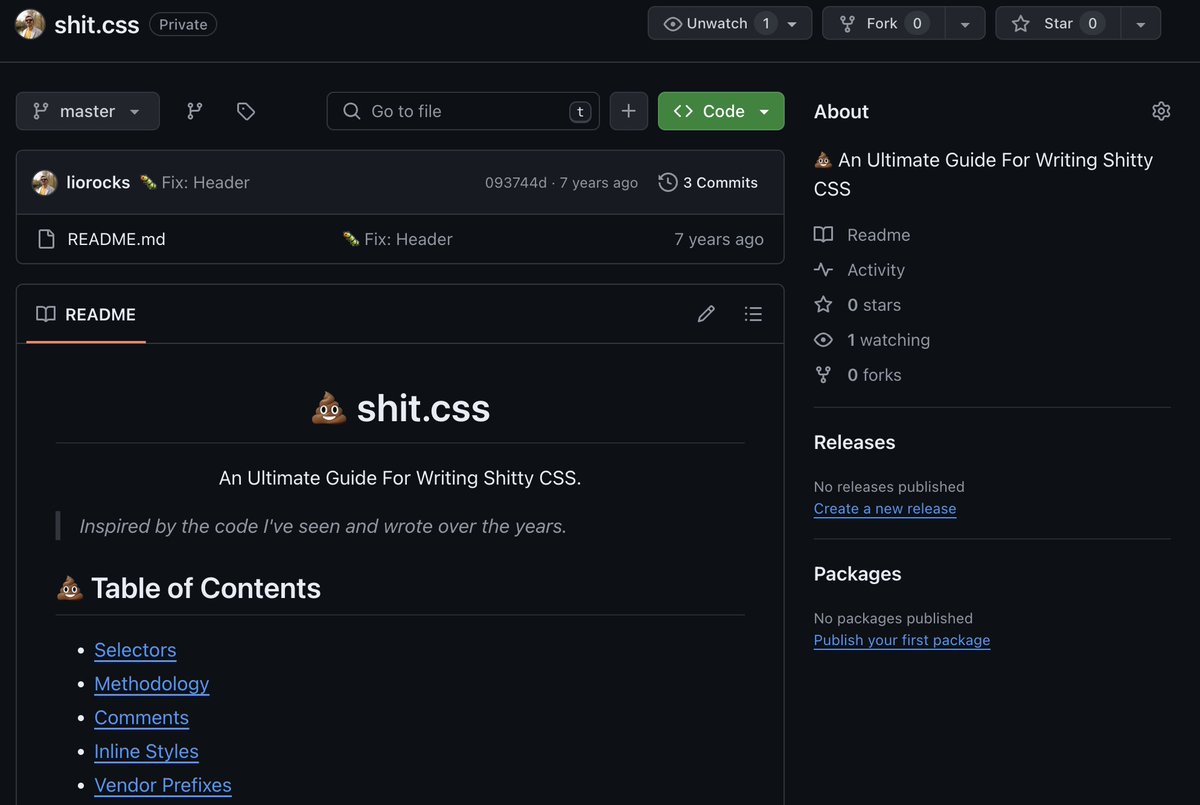
Task: View history via 3 Commits link
Action: (x=708, y=182)
